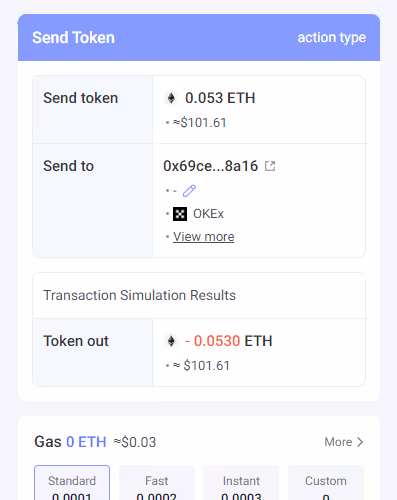Open recipient address in block explorer icon
The image size is (397, 500).
(270, 166)
